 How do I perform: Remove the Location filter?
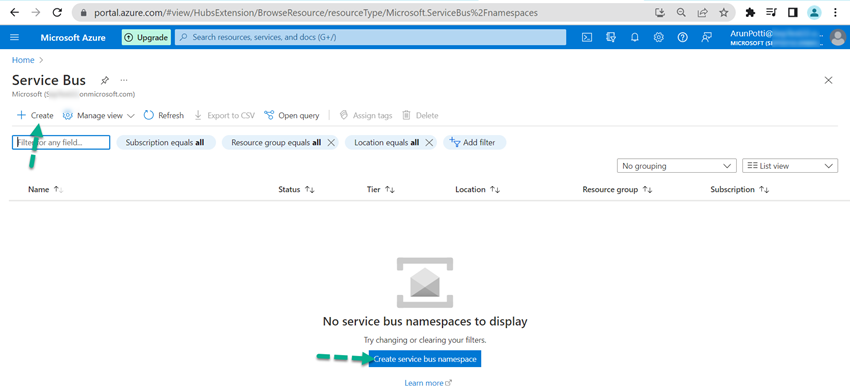click(429, 143)
